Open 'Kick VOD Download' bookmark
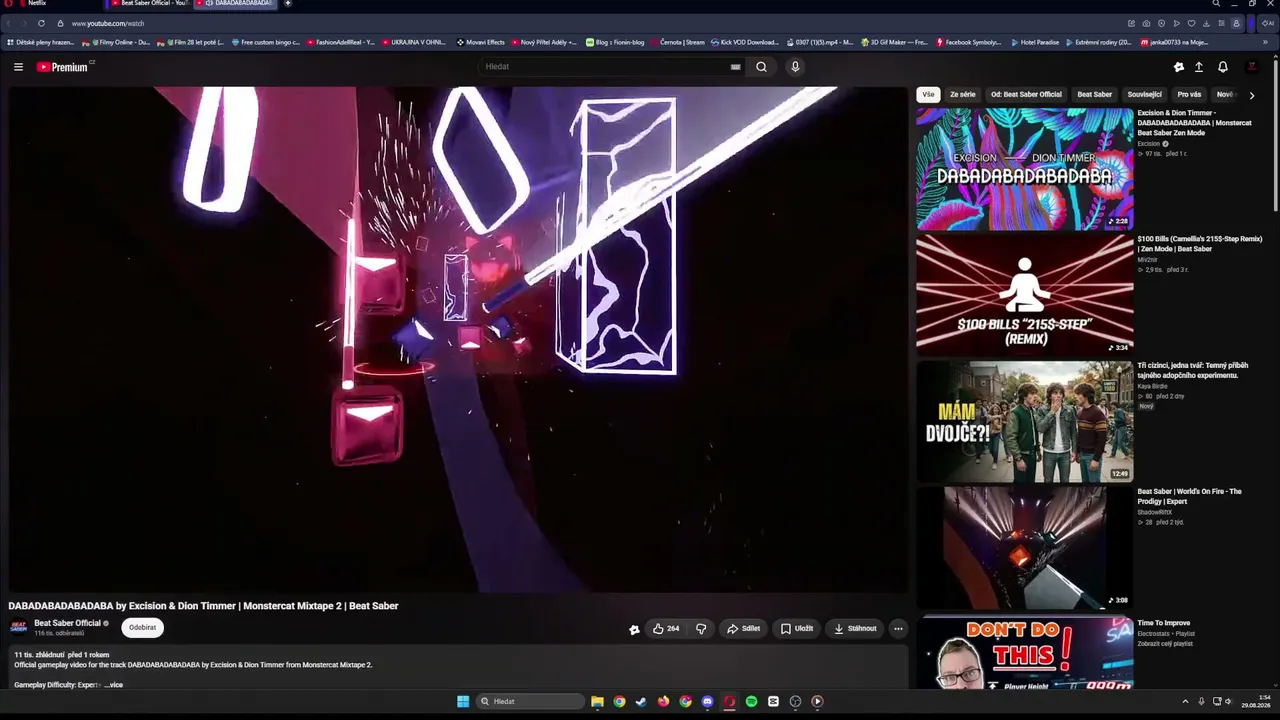 [x=744, y=42]
